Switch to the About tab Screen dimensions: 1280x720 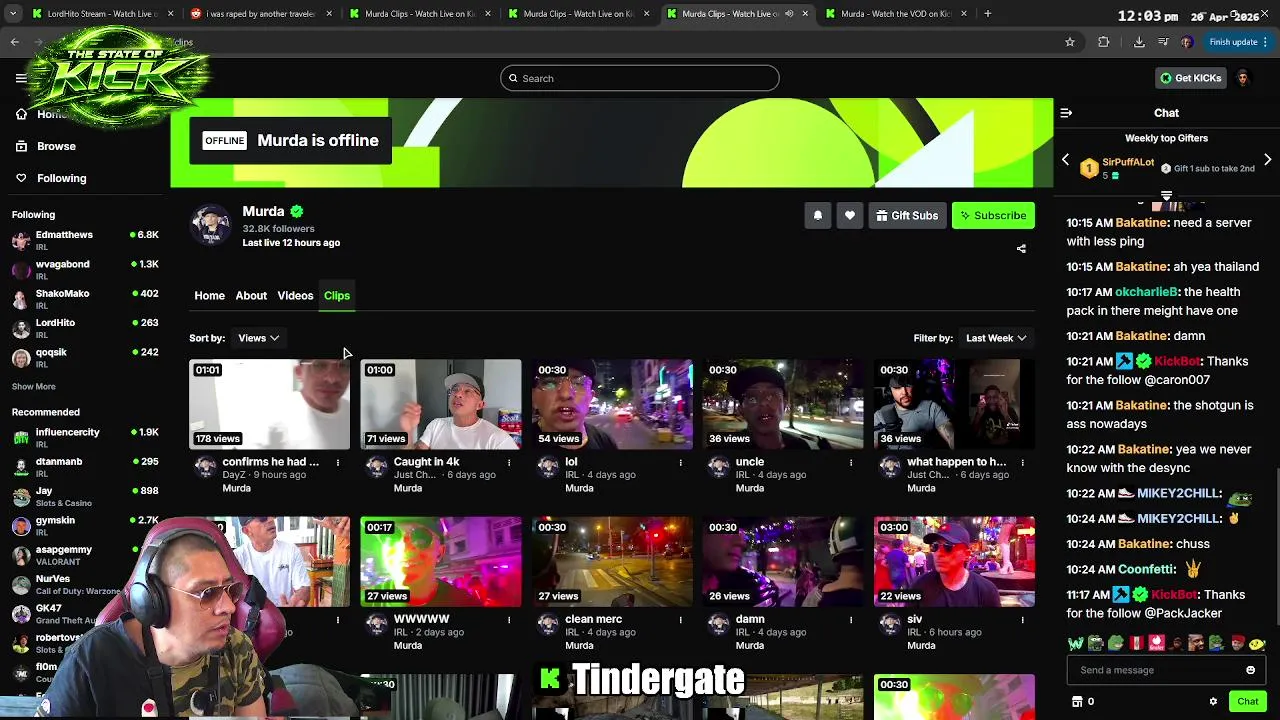[251, 296]
